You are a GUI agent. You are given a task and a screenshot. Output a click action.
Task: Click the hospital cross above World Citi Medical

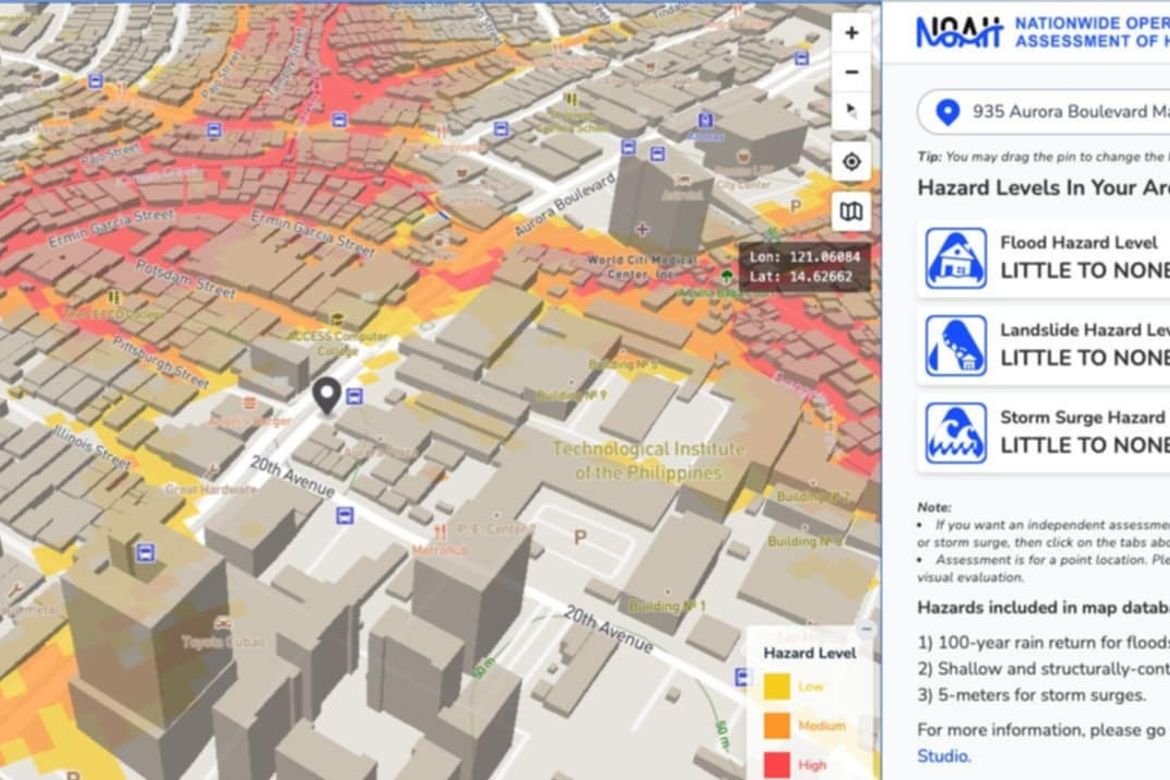click(x=642, y=229)
